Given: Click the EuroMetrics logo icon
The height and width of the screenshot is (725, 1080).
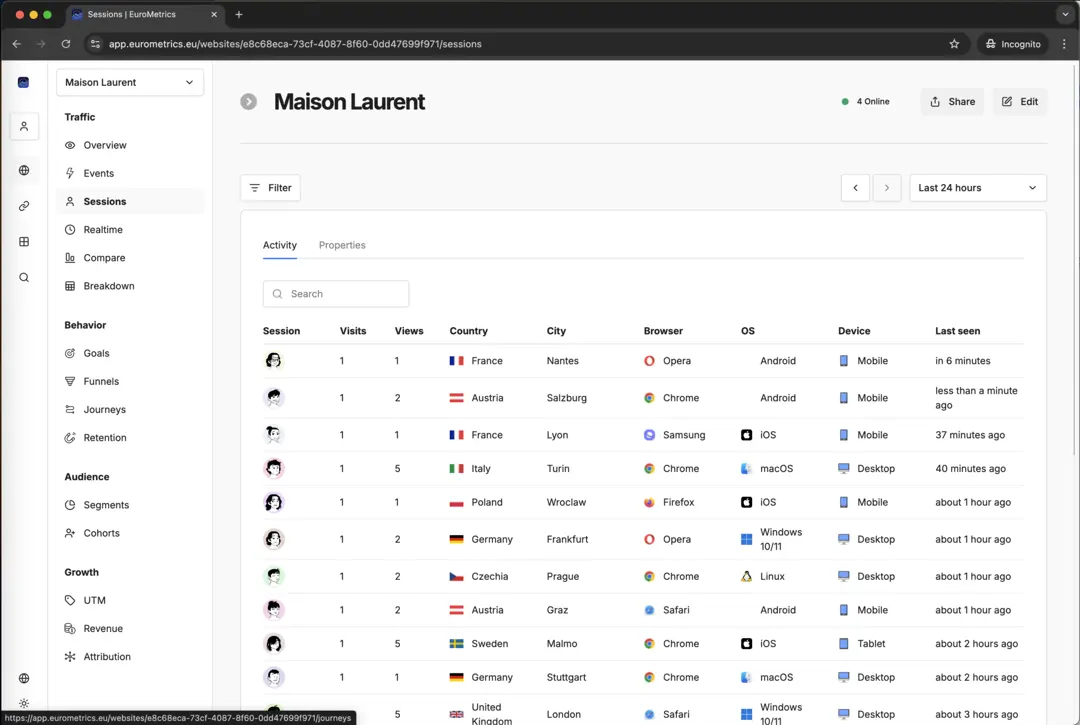Looking at the screenshot, I should point(23,82).
